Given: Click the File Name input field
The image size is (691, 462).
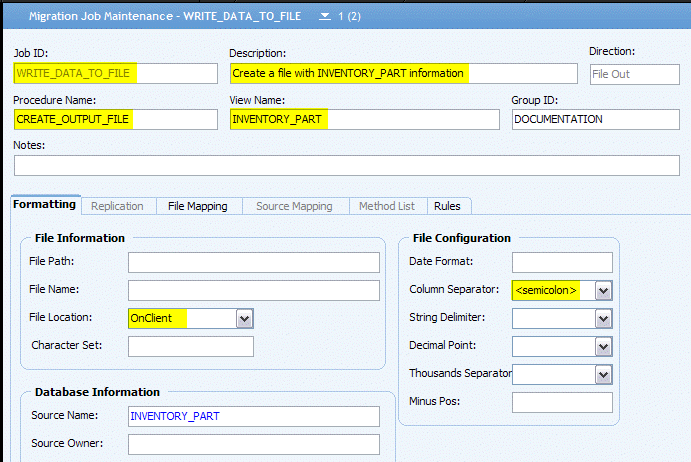Looking at the screenshot, I should click(254, 291).
